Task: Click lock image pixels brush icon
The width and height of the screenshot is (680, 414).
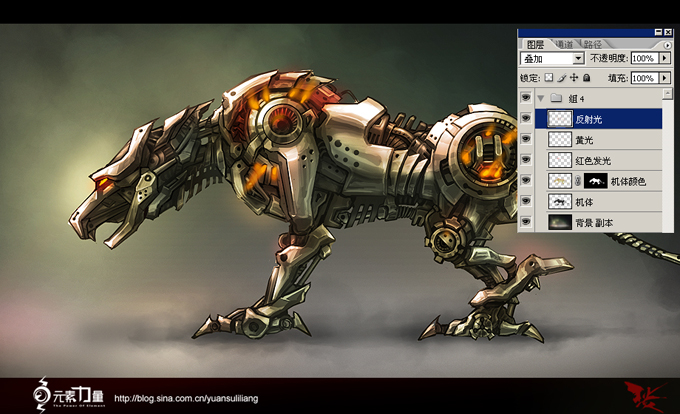Action: point(562,78)
